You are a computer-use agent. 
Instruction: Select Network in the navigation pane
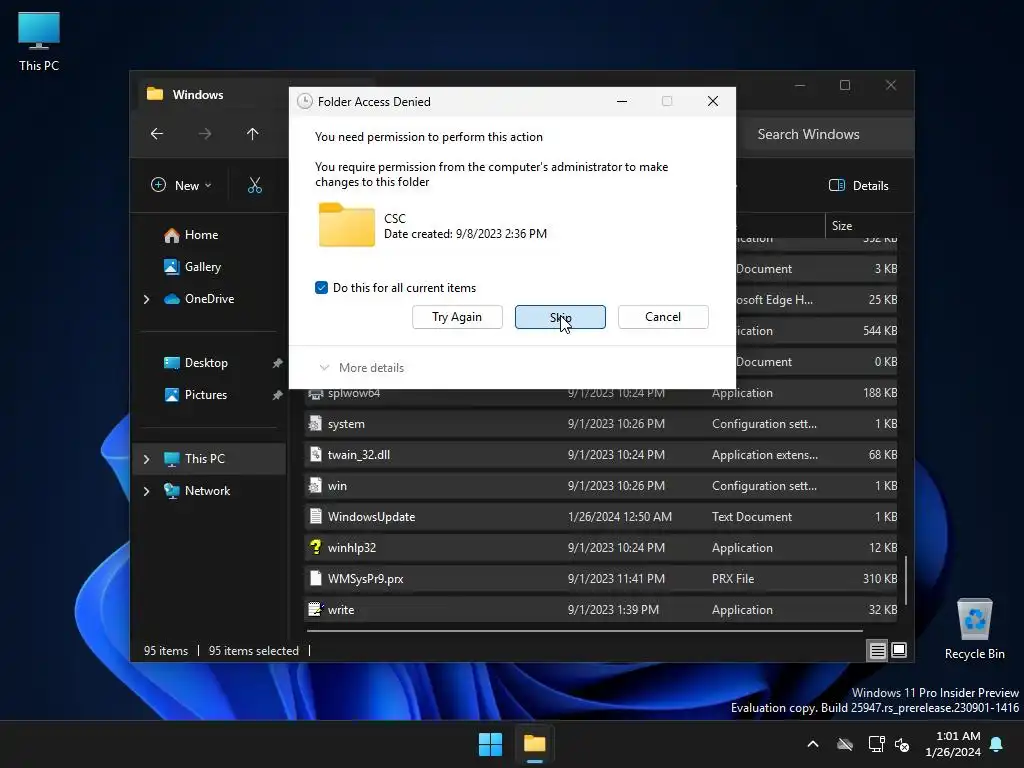[x=207, y=491]
